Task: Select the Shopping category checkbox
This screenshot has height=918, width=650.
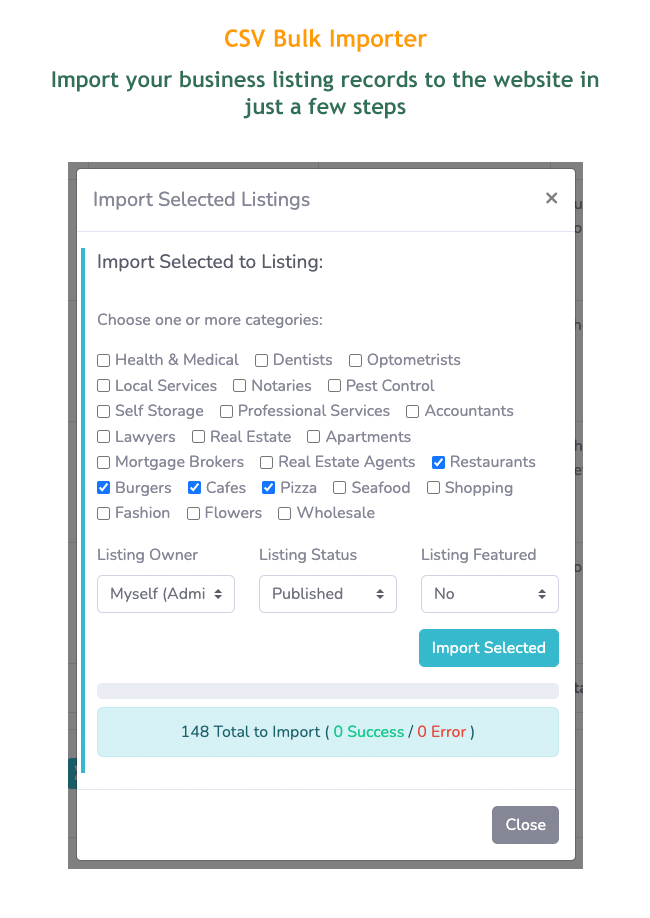Action: coord(434,488)
